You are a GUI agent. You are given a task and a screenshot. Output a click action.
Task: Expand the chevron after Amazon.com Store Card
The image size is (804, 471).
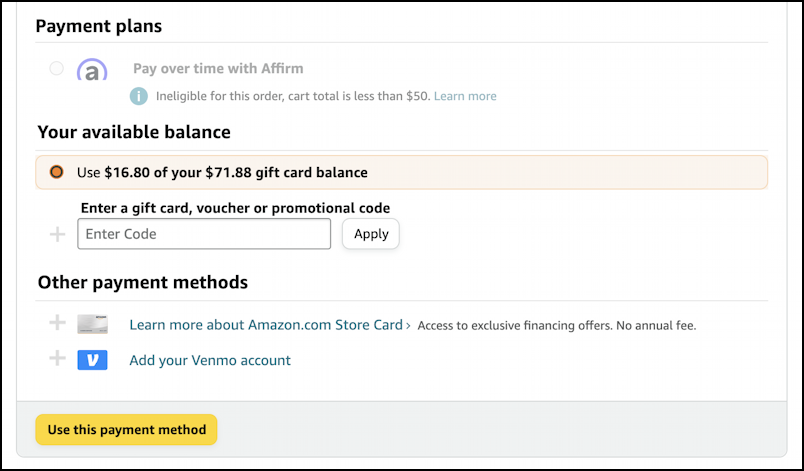tap(408, 325)
